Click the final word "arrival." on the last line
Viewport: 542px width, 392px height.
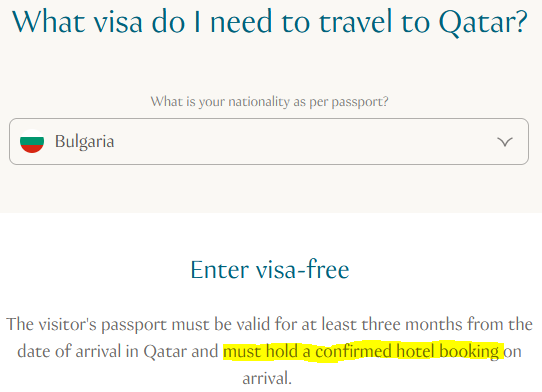tap(267, 378)
